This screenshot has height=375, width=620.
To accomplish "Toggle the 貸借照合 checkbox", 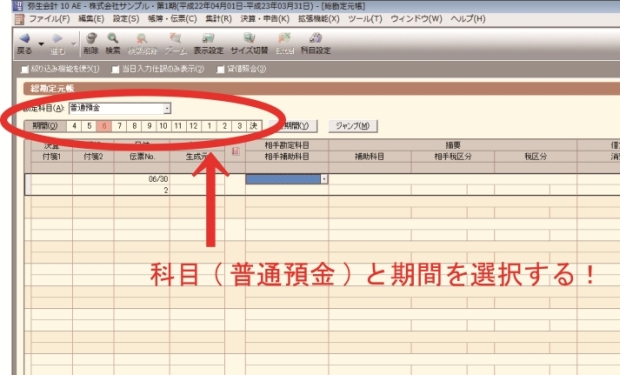I will [221, 70].
